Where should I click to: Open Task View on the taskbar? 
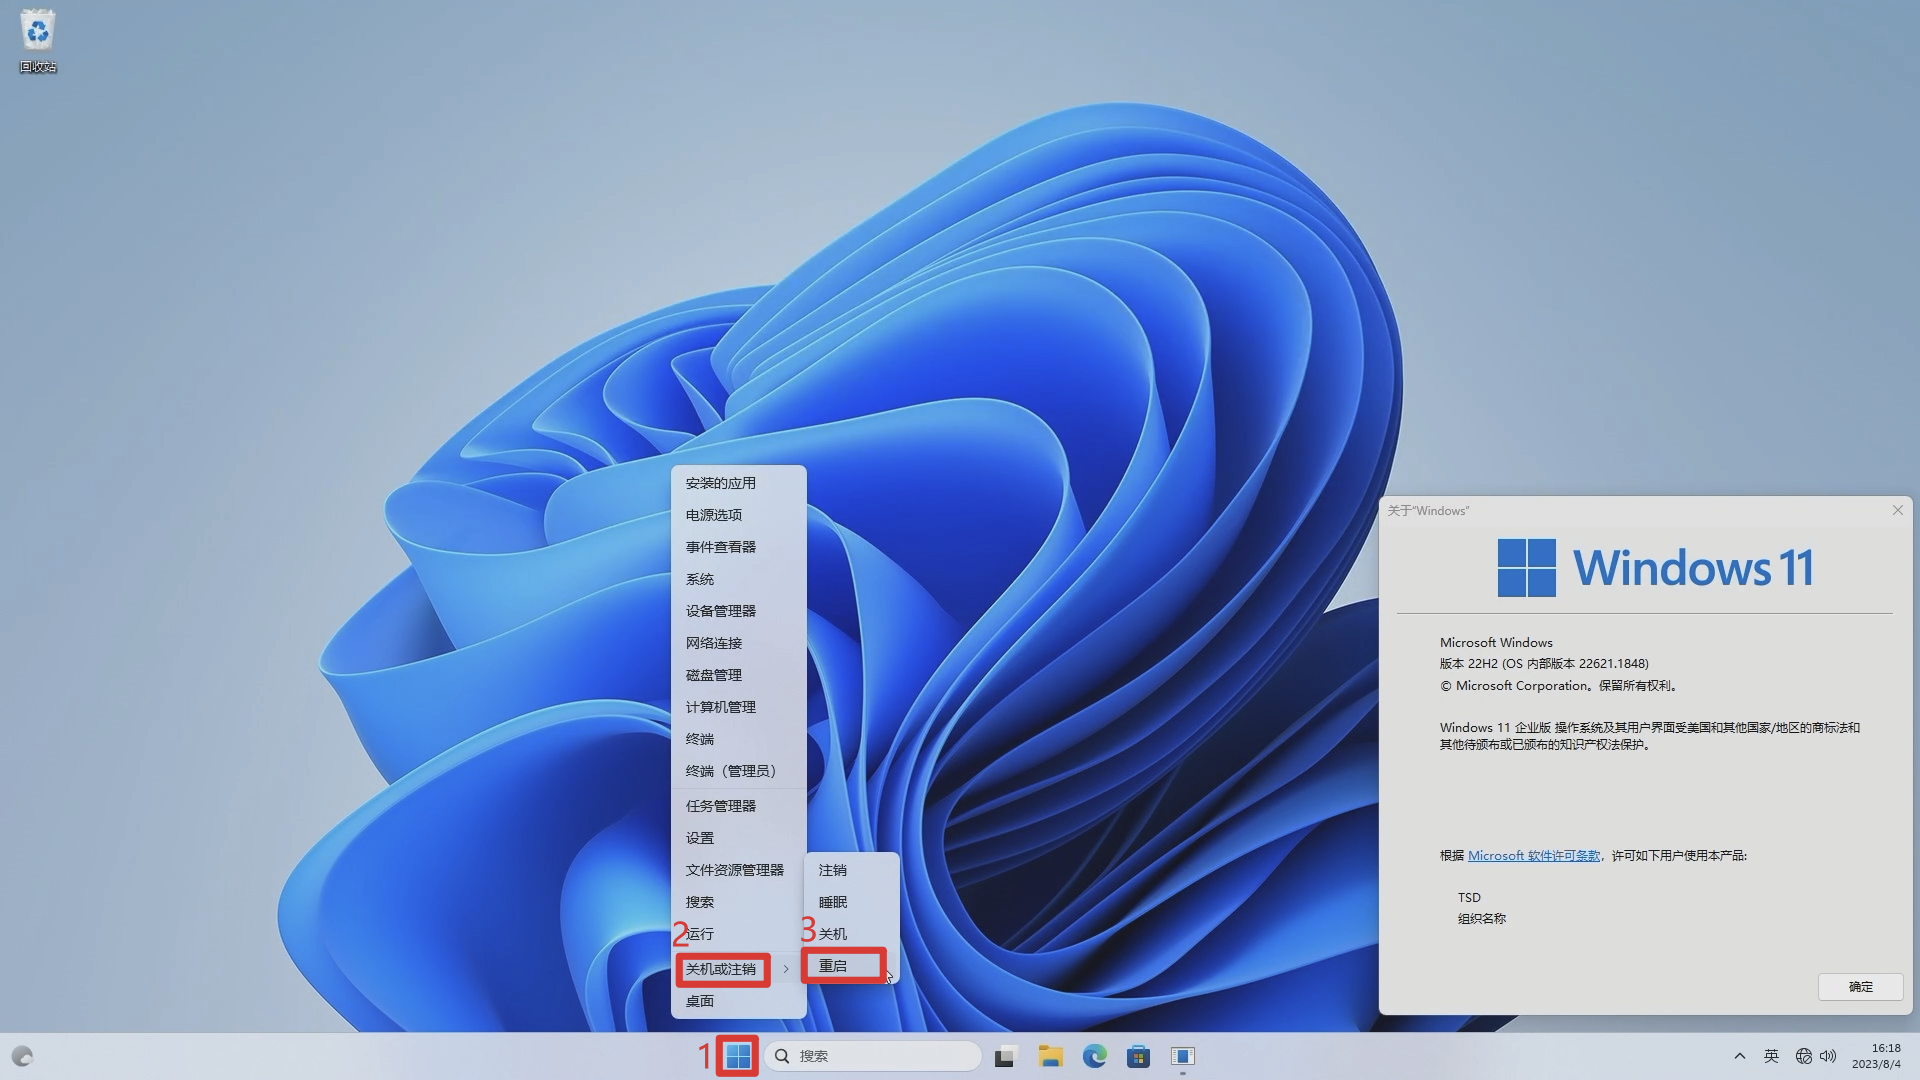click(x=1004, y=1055)
